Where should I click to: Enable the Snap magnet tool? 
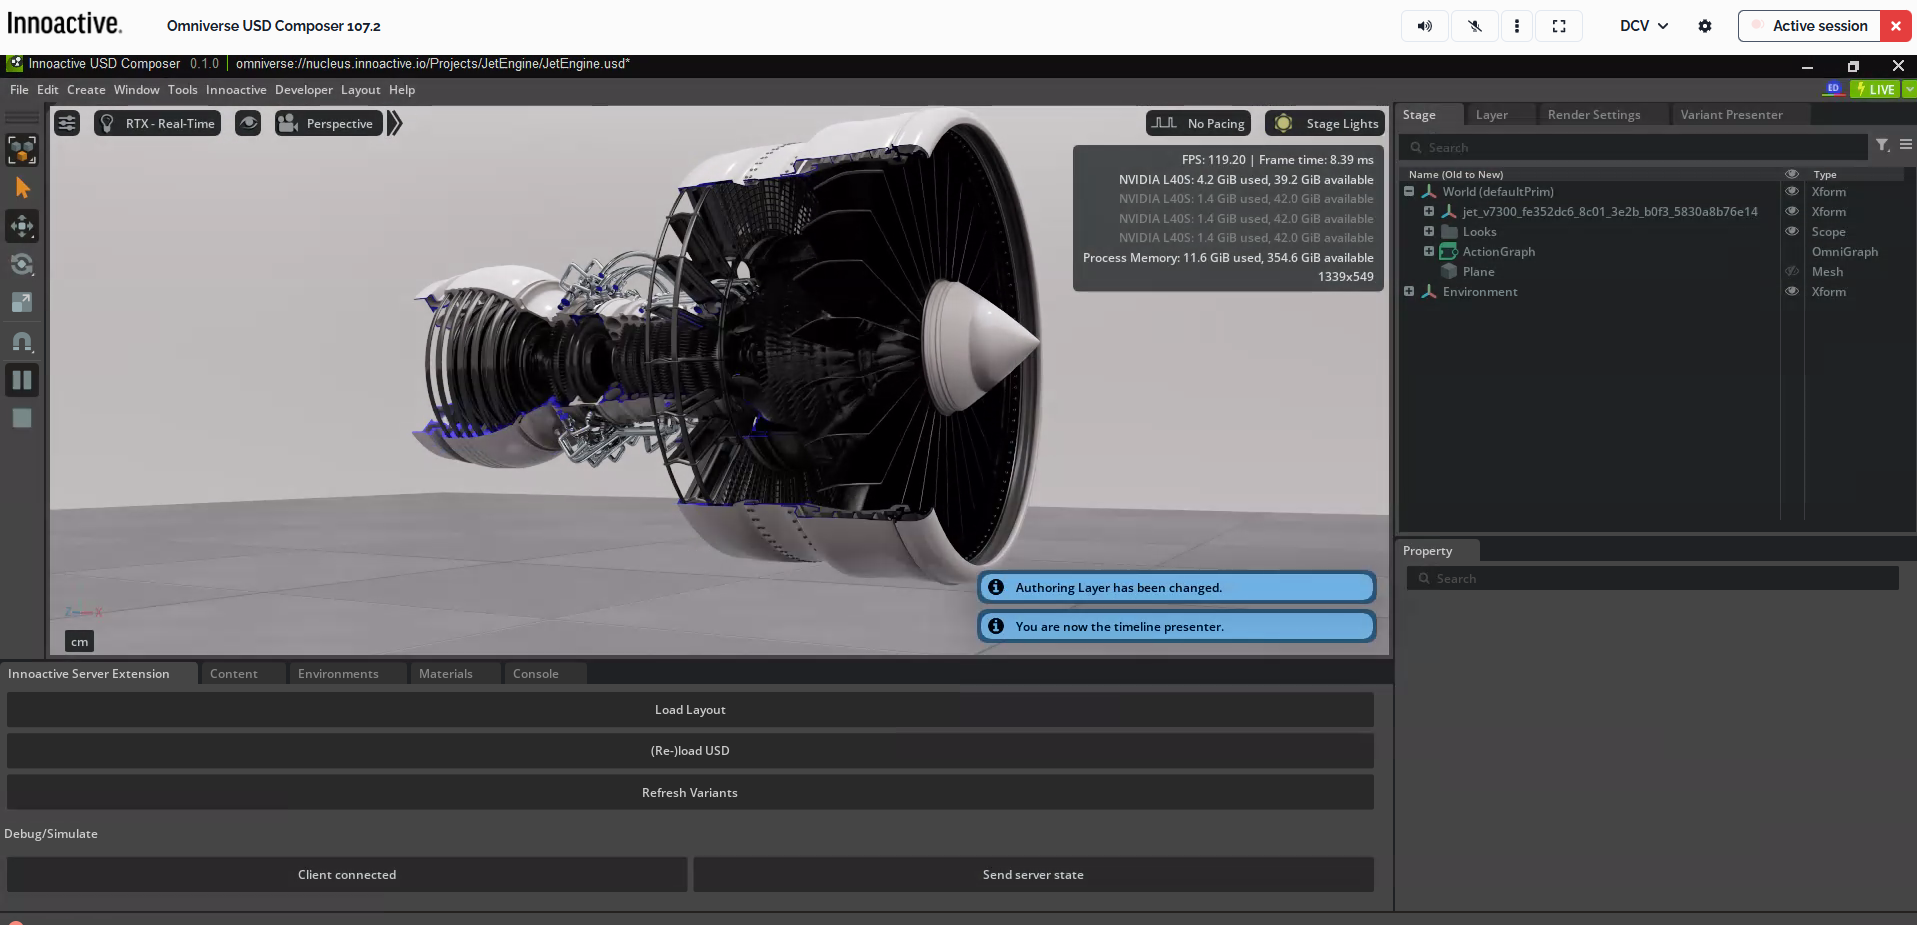pyautogui.click(x=21, y=341)
